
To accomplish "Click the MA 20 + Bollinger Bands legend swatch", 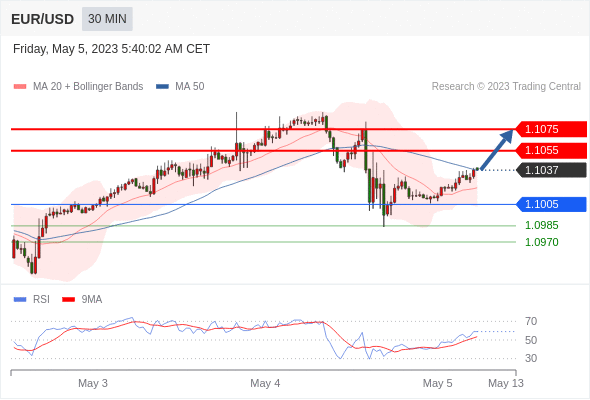I will coord(20,87).
